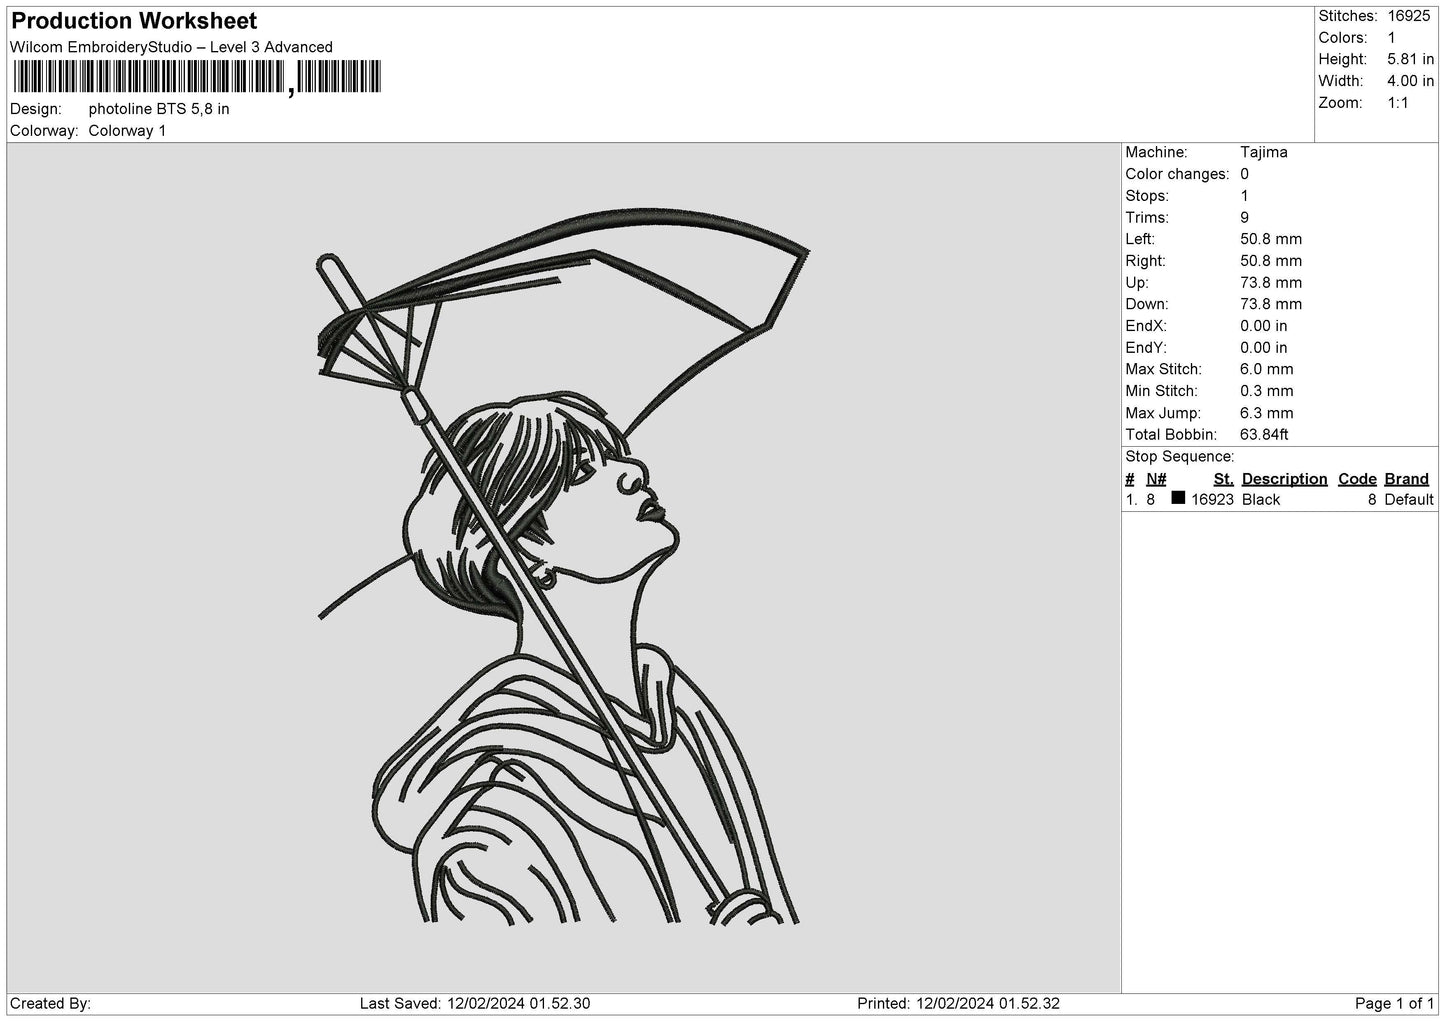Click the Colors count value 1
This screenshot has width=1445, height=1021.
pyautogui.click(x=1391, y=38)
